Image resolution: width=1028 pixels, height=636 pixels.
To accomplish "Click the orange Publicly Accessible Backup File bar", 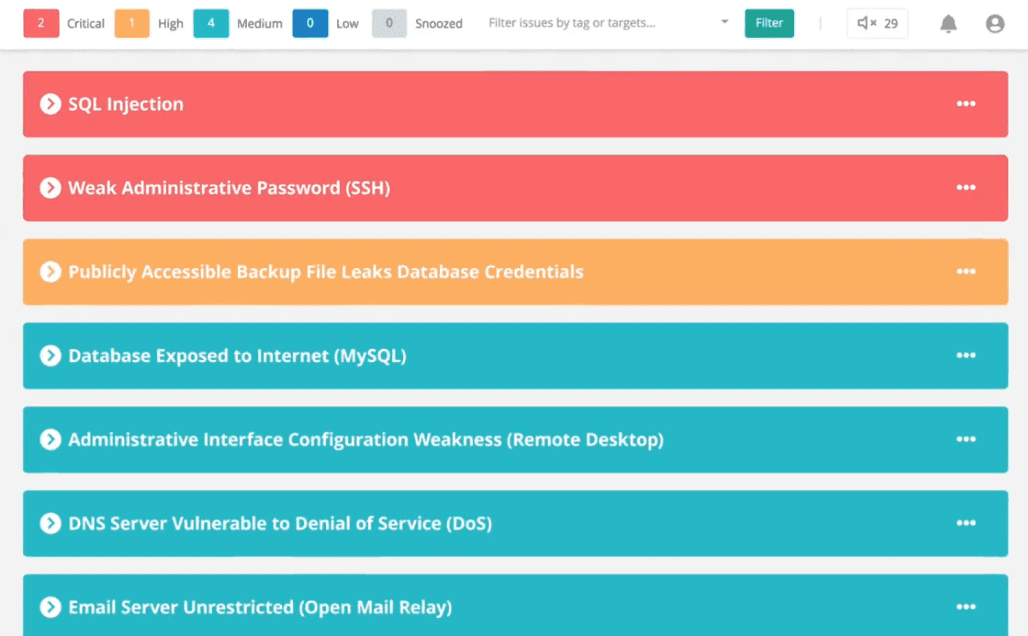I will click(x=700, y=272).
